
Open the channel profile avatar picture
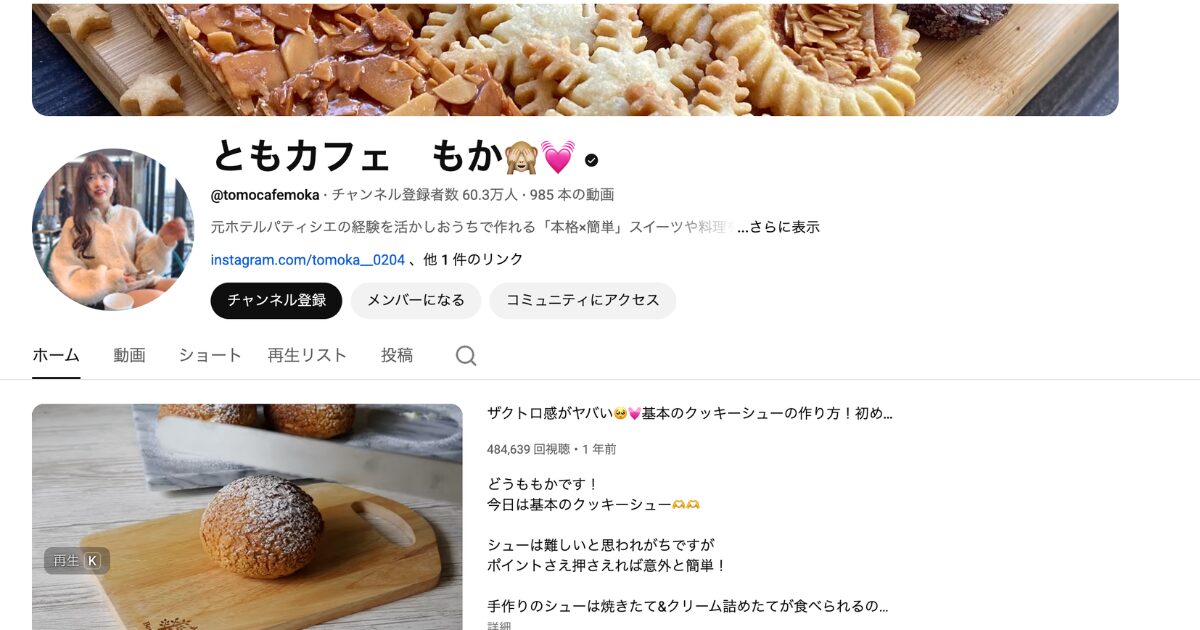tap(113, 229)
